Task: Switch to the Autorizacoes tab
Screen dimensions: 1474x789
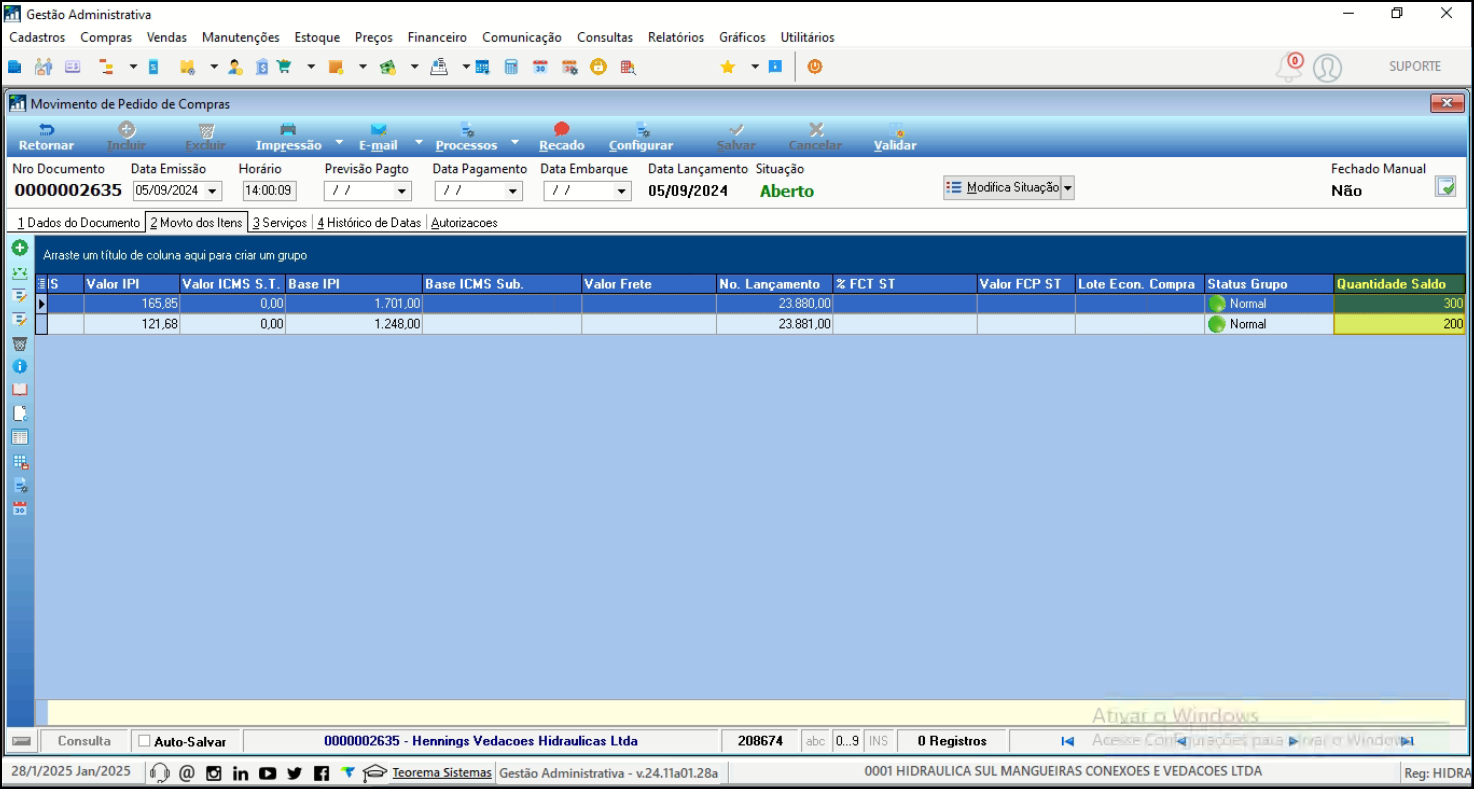Action: click(464, 223)
